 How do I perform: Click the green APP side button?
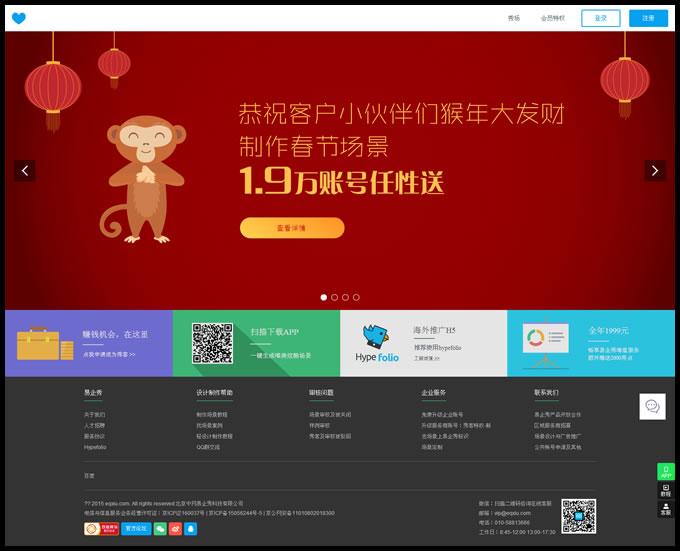[666, 472]
